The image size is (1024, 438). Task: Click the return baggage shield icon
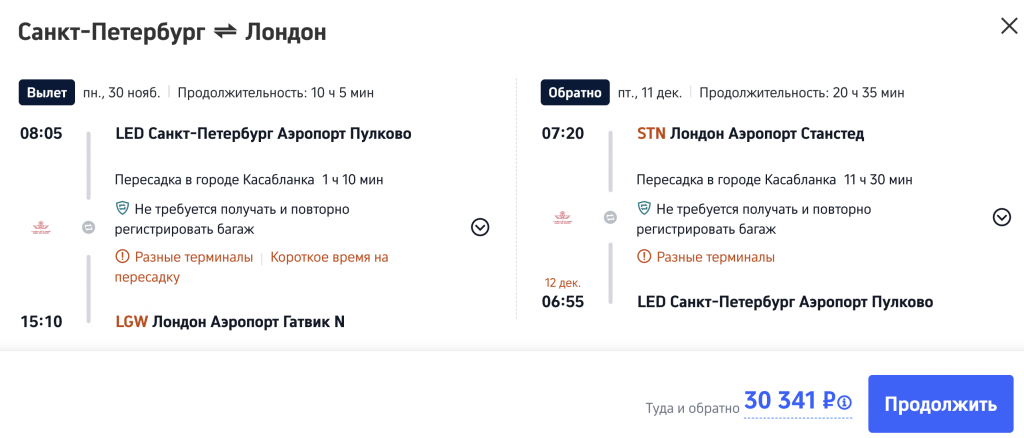[x=645, y=209]
